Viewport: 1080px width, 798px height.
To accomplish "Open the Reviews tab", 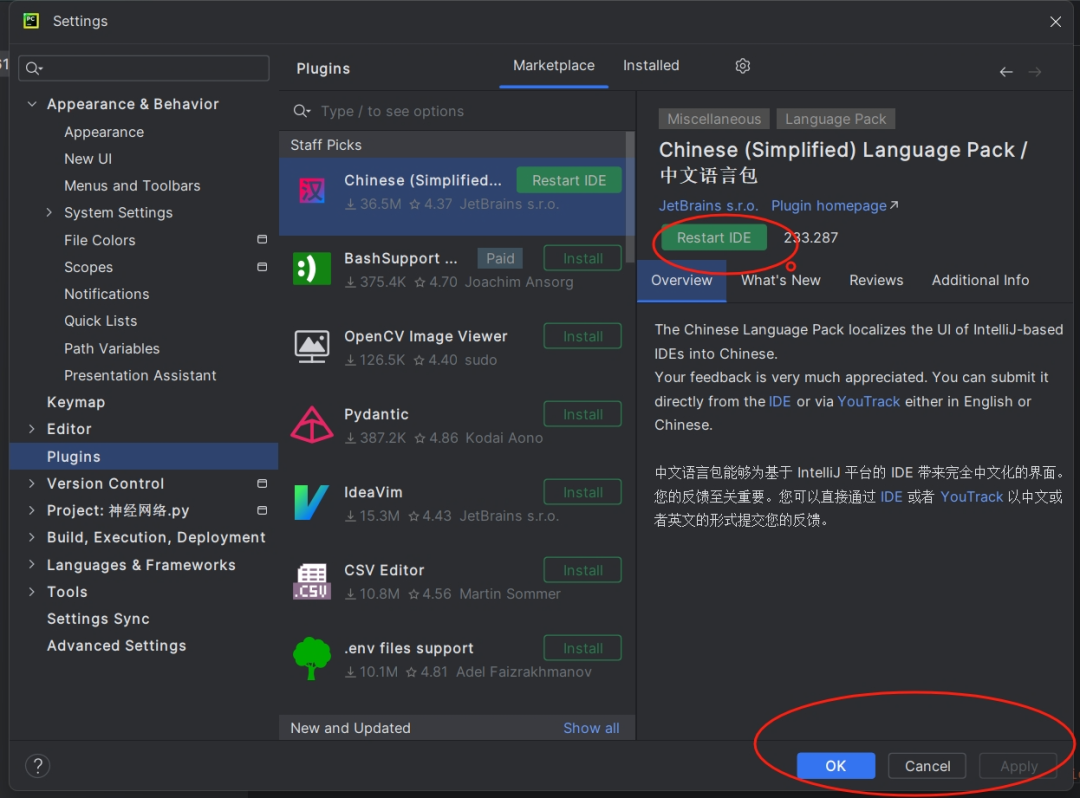I will click(875, 280).
